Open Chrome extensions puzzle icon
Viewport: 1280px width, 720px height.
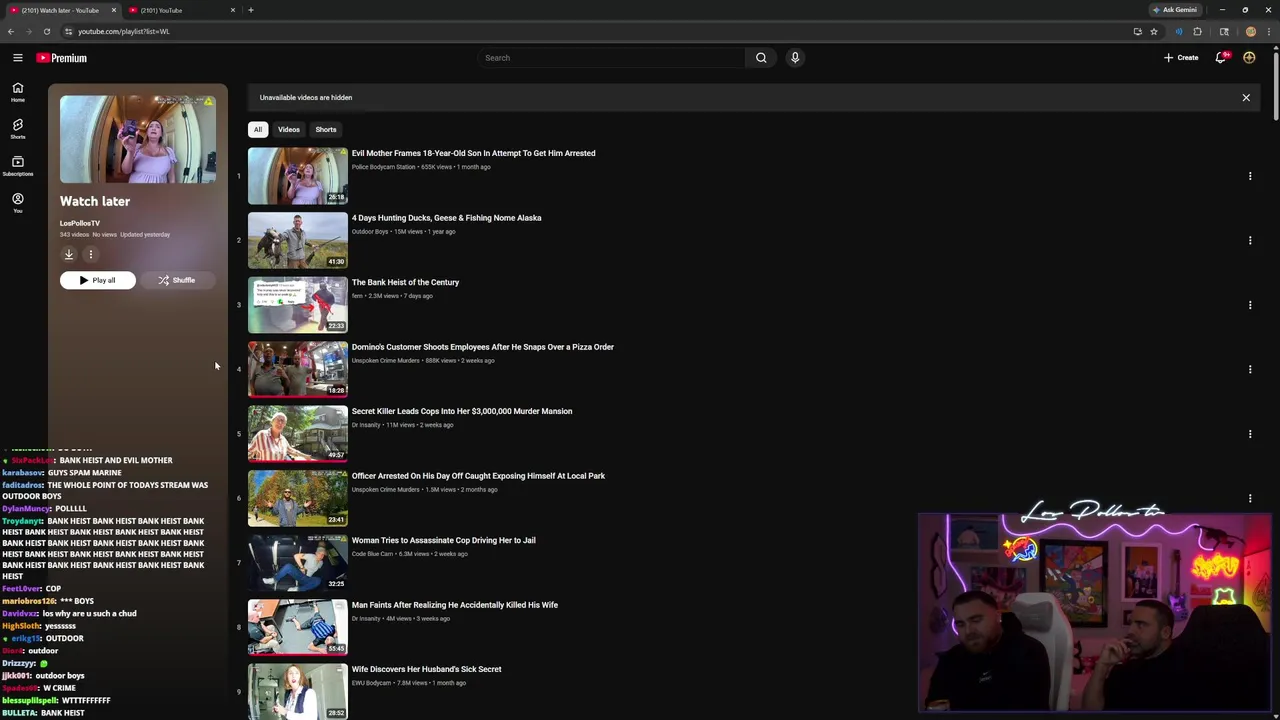coord(1197,31)
